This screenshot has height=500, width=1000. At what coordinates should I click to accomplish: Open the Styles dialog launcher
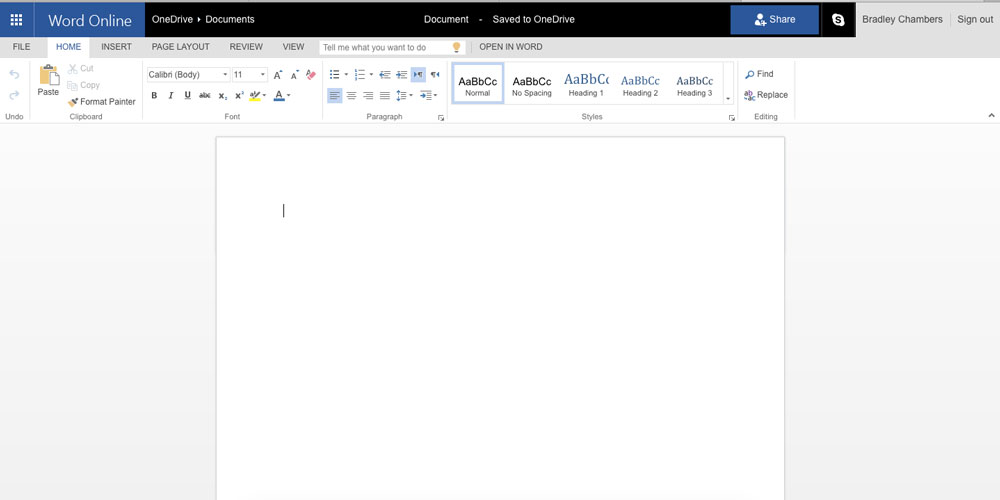click(x=732, y=118)
